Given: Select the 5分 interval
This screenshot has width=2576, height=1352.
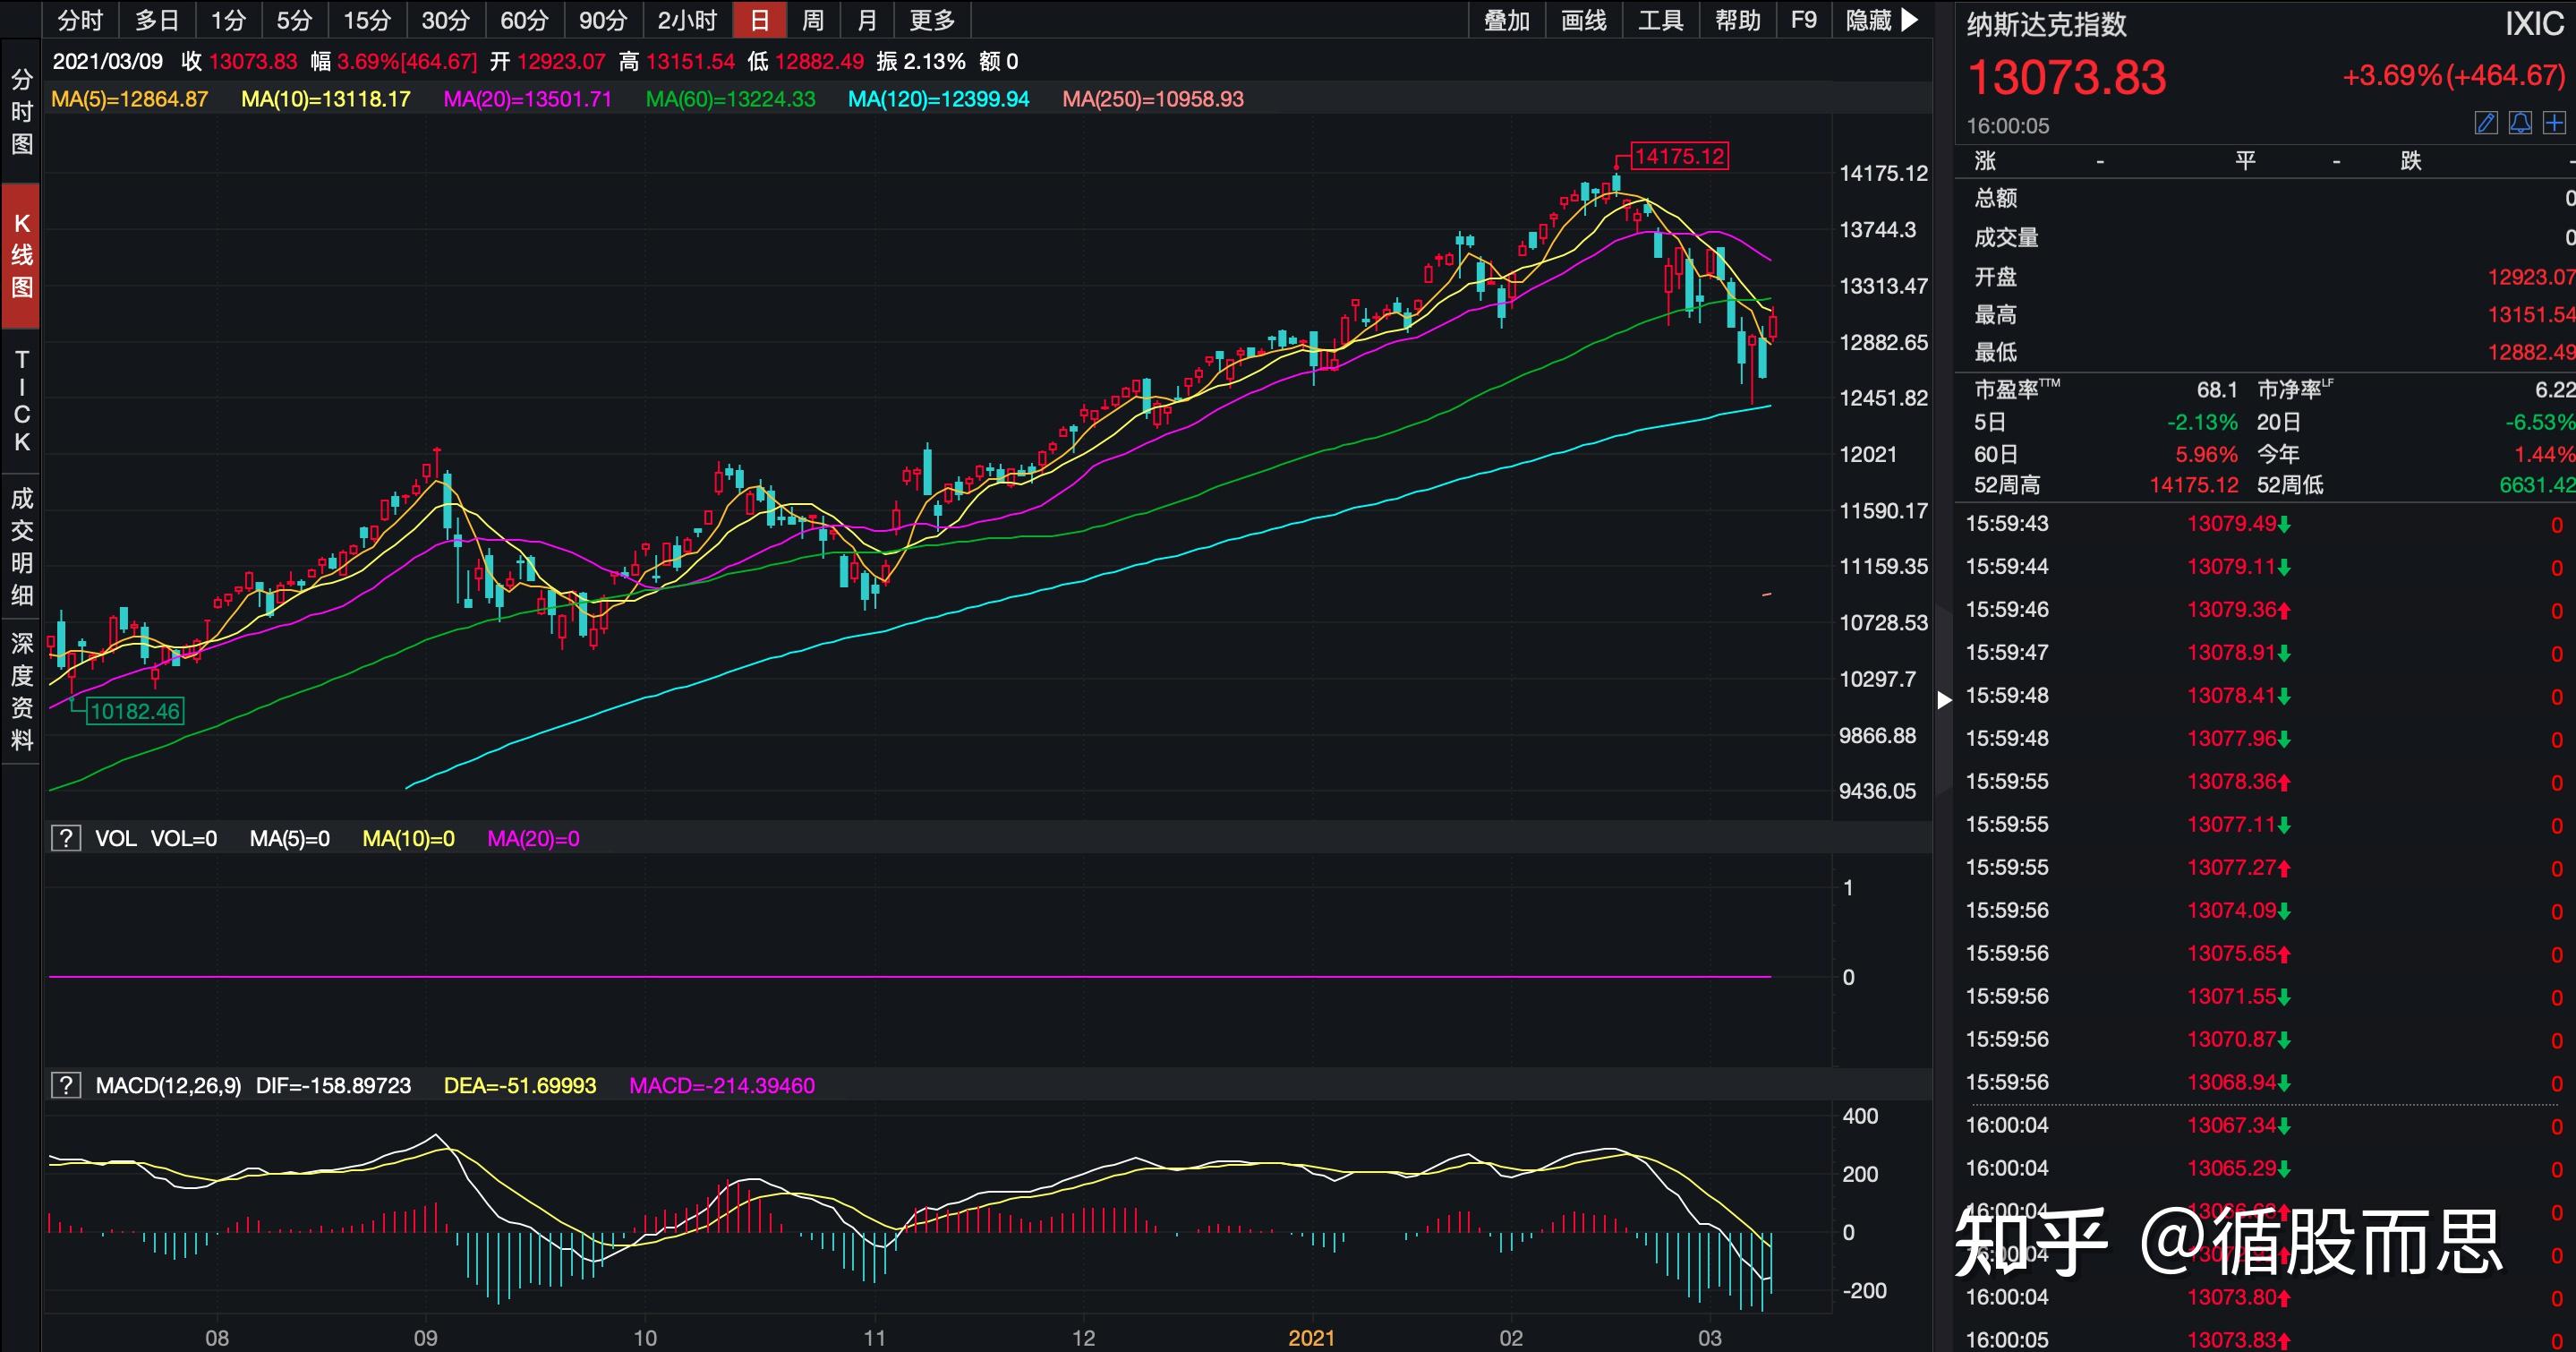Looking at the screenshot, I should coord(295,20).
